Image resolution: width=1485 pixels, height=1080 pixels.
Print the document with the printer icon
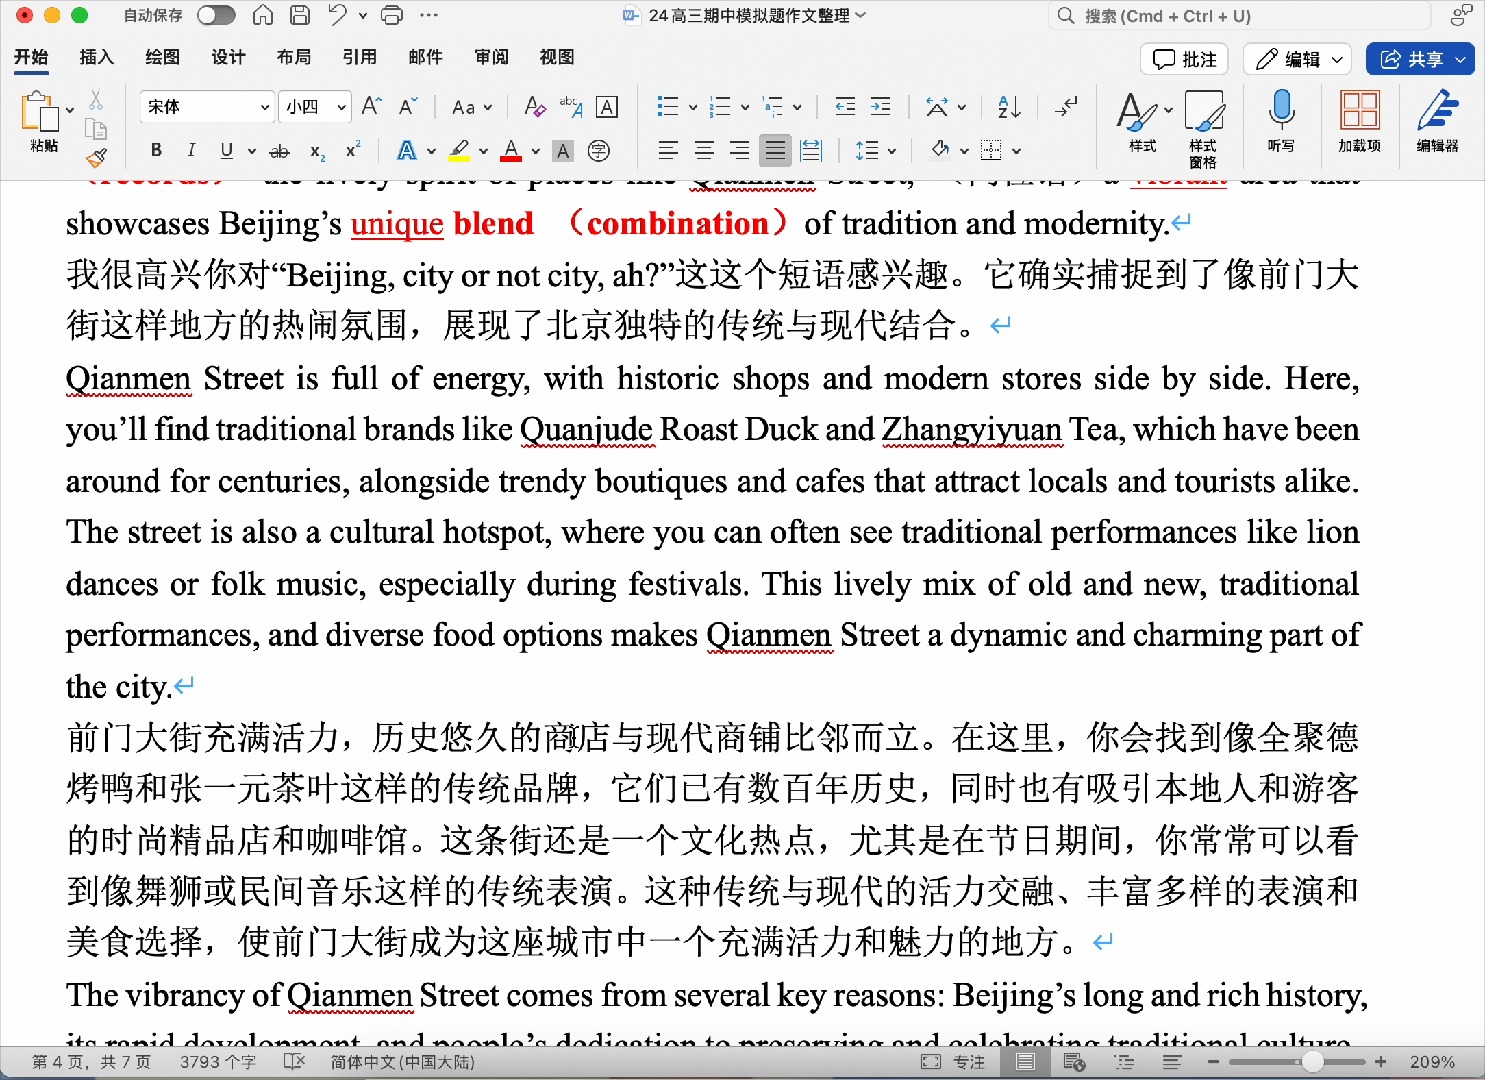click(393, 15)
